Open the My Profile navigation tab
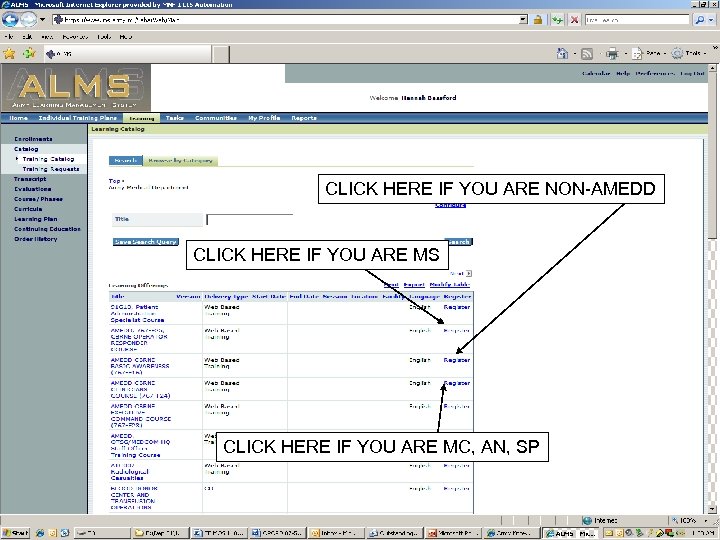The width and height of the screenshot is (720, 540). click(x=264, y=118)
